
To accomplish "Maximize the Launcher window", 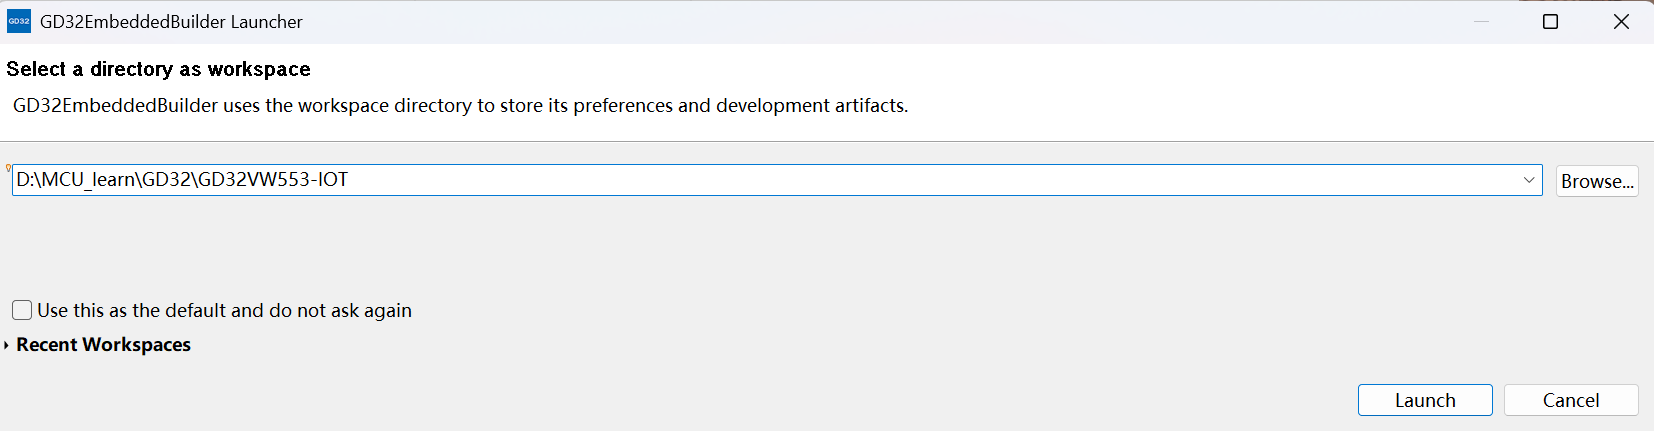I will (x=1550, y=21).
